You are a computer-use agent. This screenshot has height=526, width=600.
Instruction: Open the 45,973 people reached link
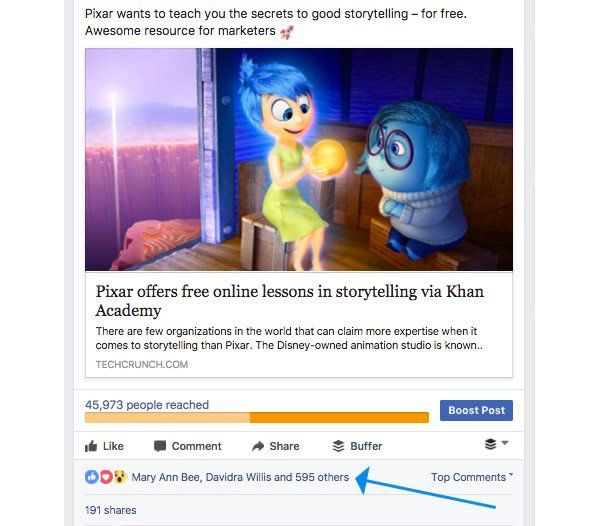(147, 405)
